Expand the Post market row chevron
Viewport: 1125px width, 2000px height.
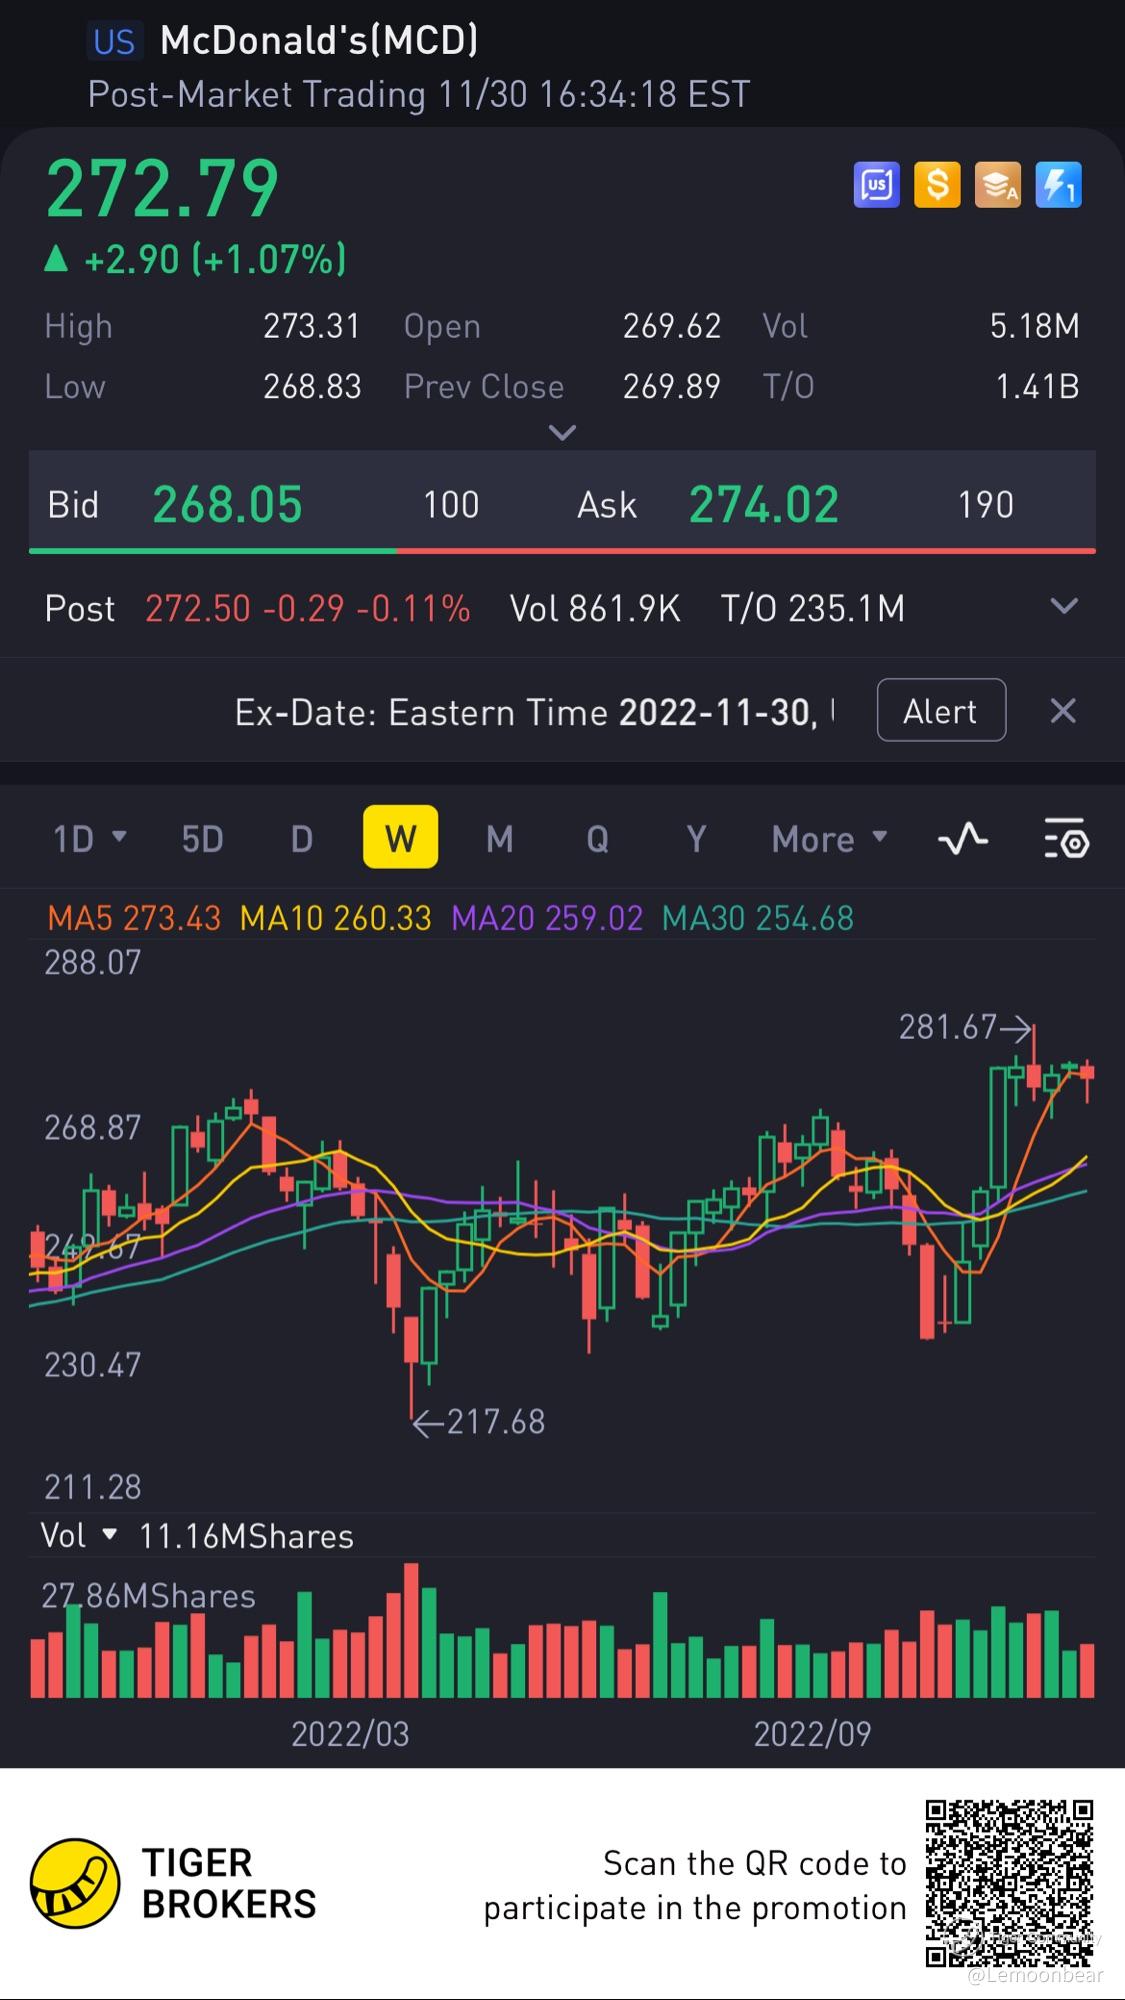[x=1064, y=606]
